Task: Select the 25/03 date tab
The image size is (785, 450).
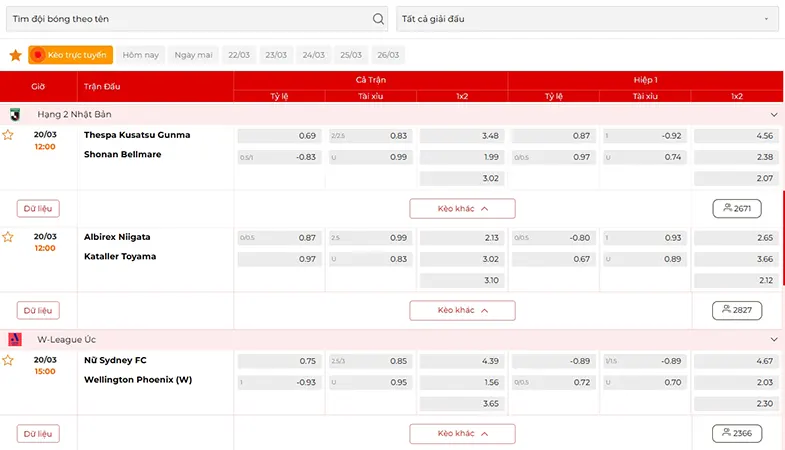Action: pos(351,55)
